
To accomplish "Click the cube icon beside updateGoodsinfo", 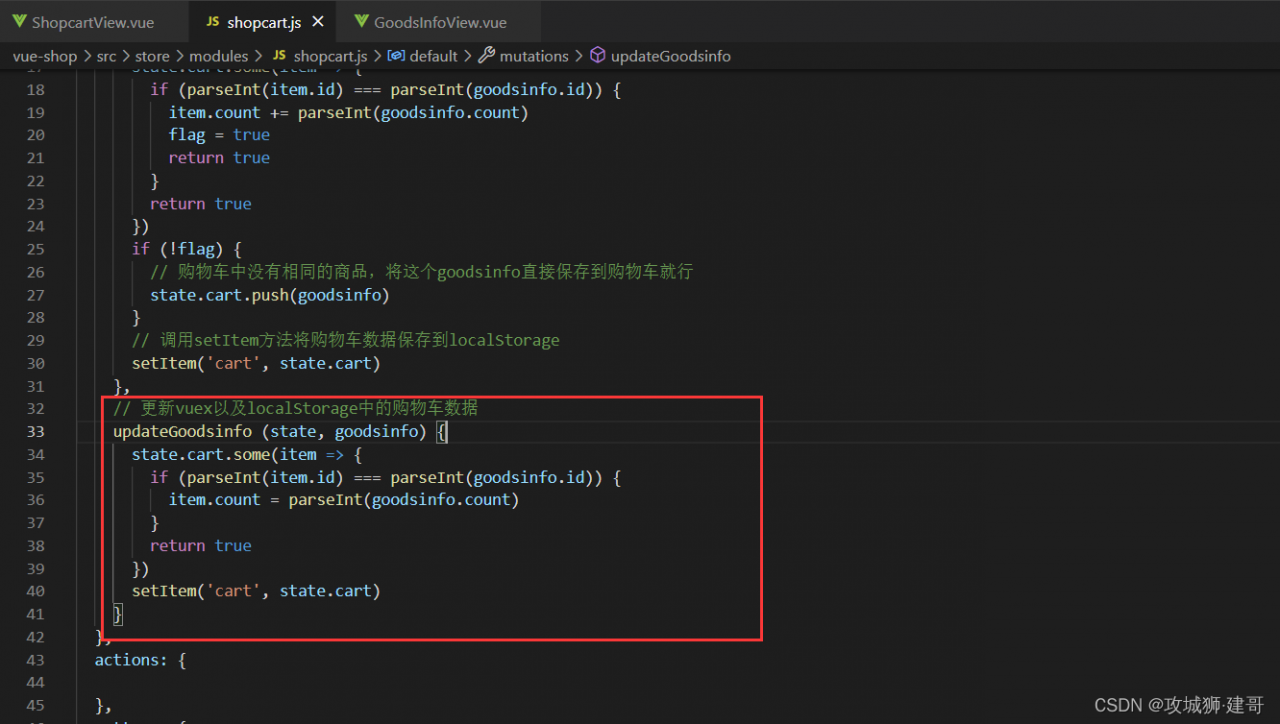I will pos(598,56).
